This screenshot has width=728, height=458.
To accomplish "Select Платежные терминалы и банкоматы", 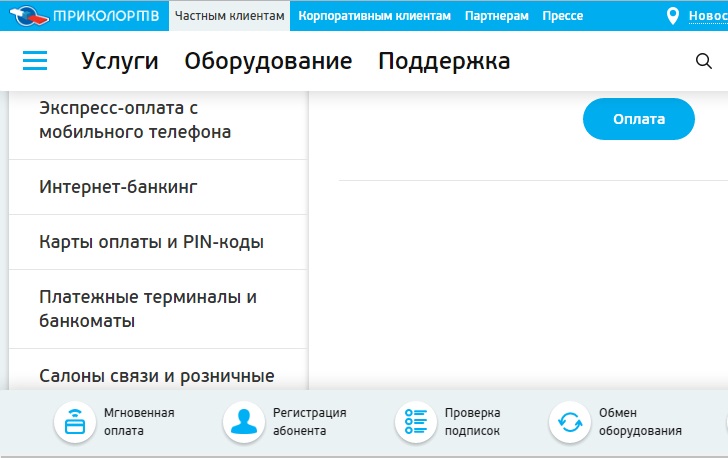I will coord(148,309).
